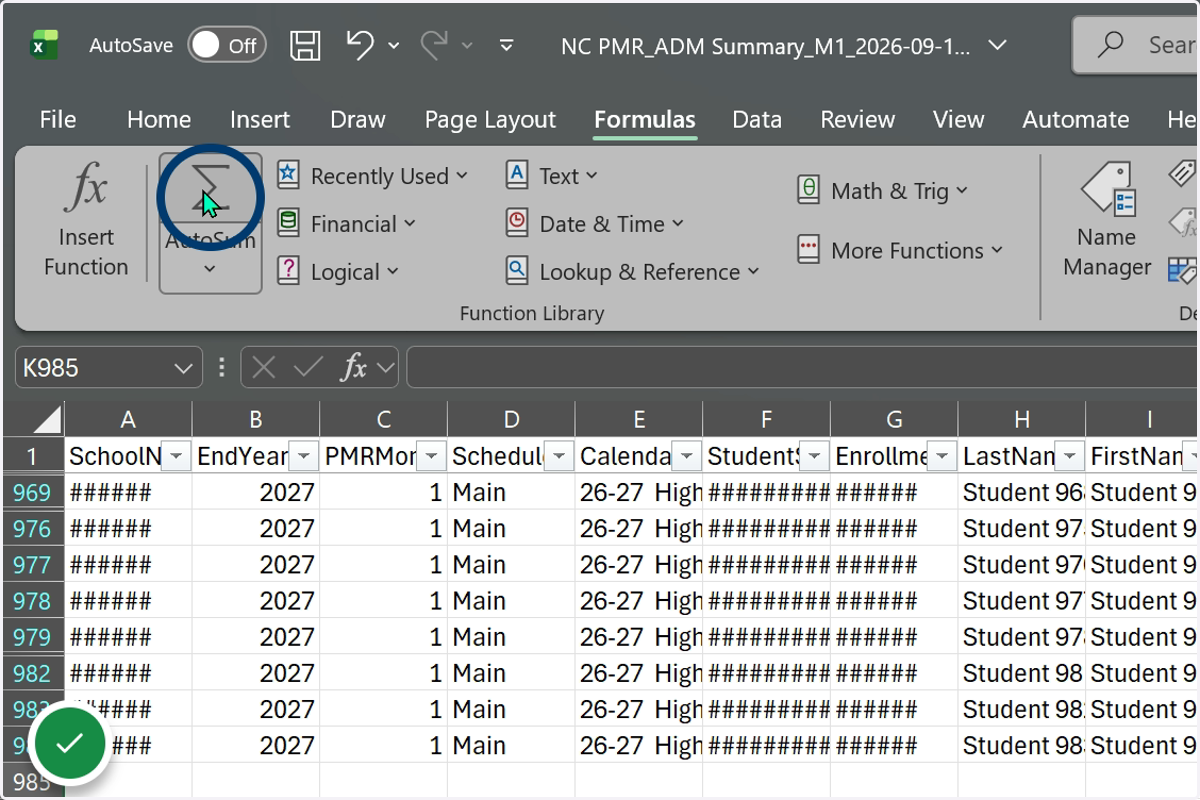Viewport: 1200px width, 800px height.
Task: Expand the Name Box dropdown arrow
Action: [184, 369]
